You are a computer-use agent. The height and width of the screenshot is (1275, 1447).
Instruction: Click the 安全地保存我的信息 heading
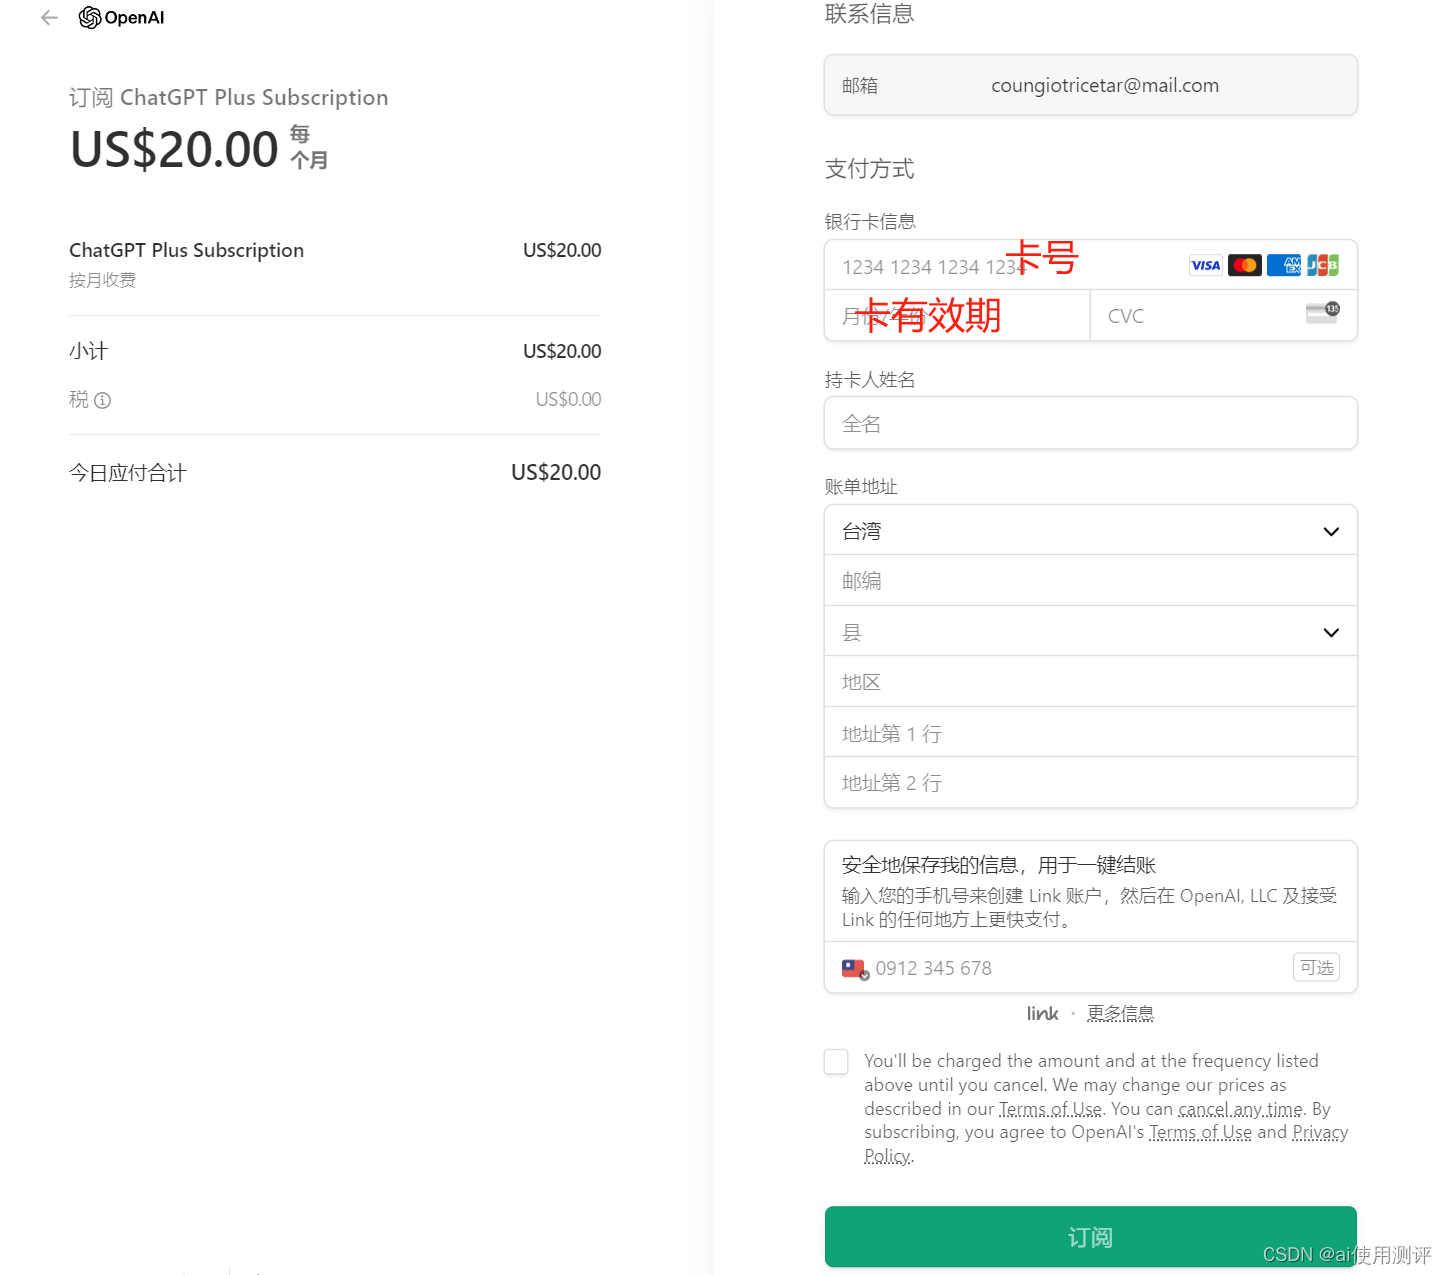pyautogui.click(x=999, y=865)
